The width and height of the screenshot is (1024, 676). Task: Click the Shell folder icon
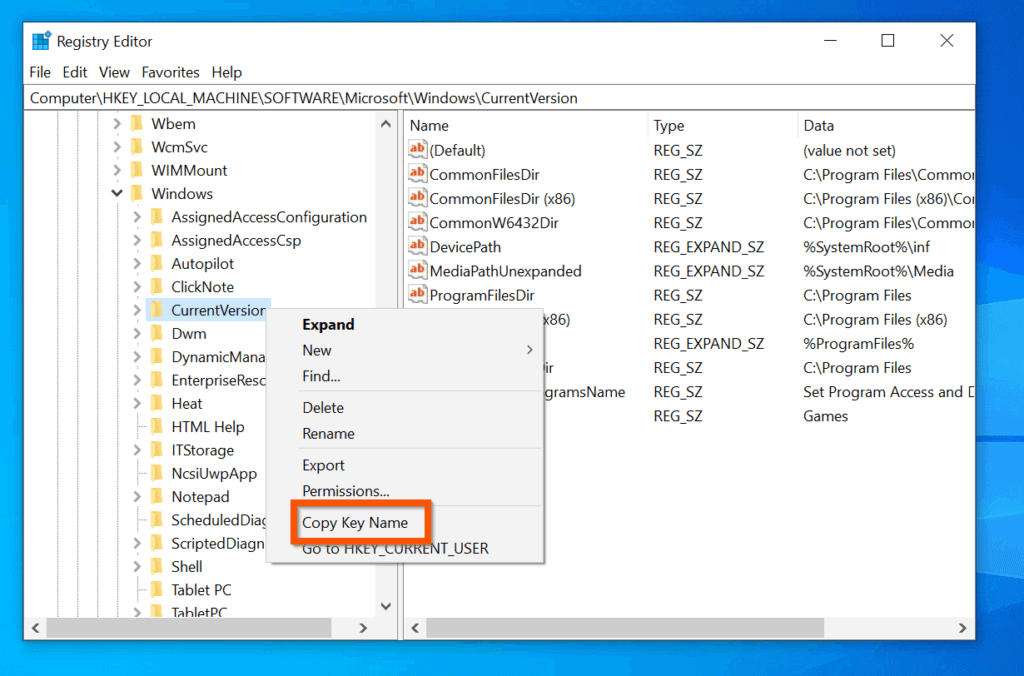pyautogui.click(x=157, y=566)
